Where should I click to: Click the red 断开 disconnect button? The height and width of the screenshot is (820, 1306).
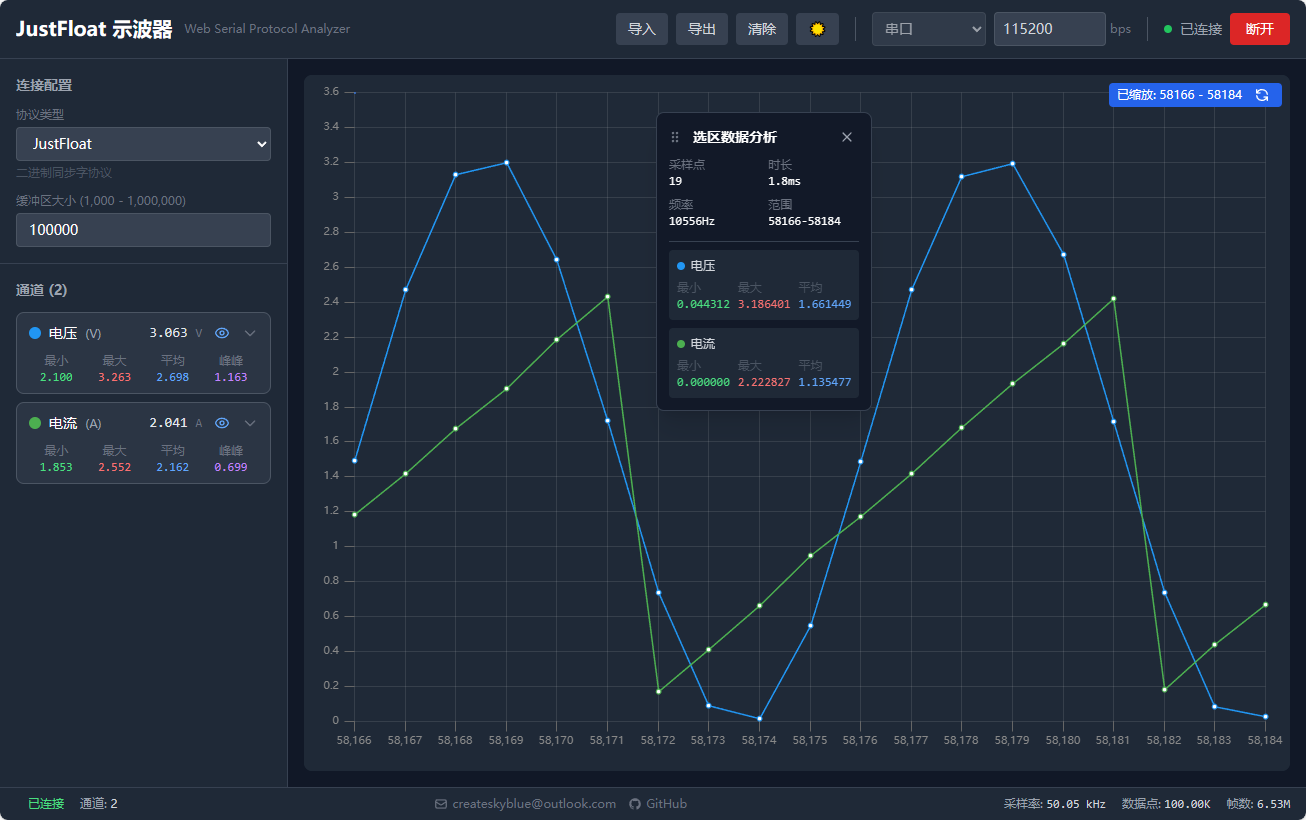coord(1259,29)
